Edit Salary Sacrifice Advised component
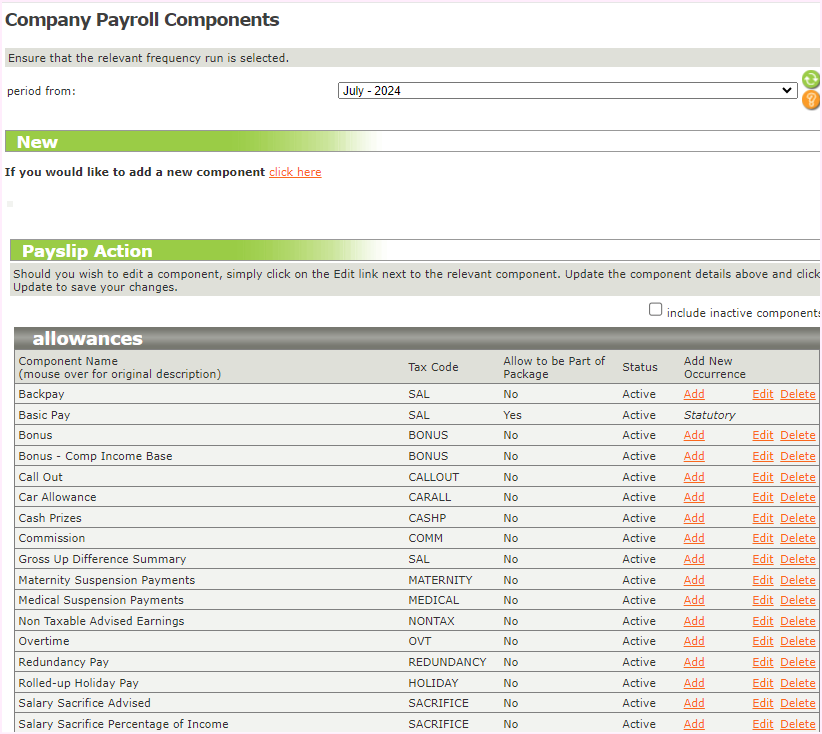This screenshot has height=734, width=822. (x=762, y=703)
